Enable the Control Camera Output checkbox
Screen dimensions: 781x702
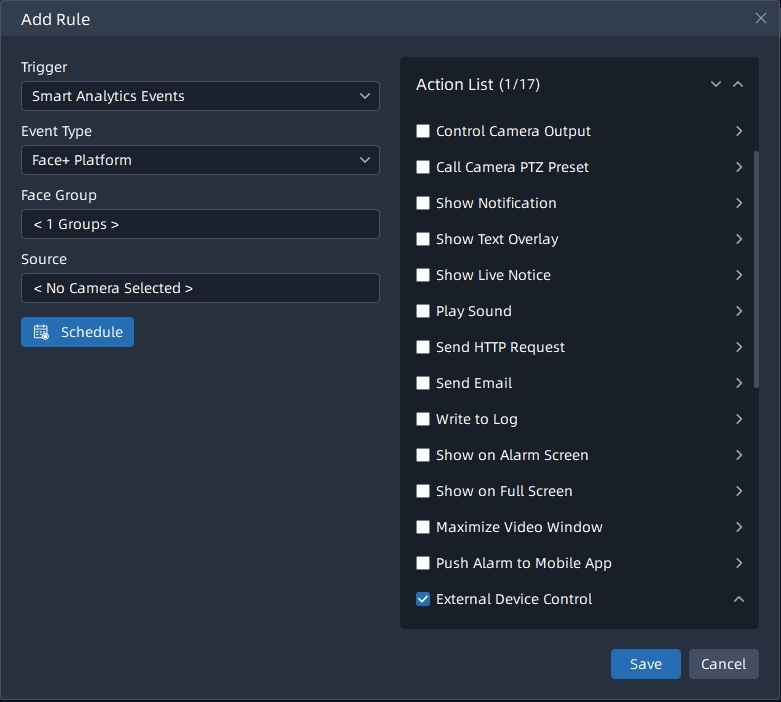coord(423,131)
